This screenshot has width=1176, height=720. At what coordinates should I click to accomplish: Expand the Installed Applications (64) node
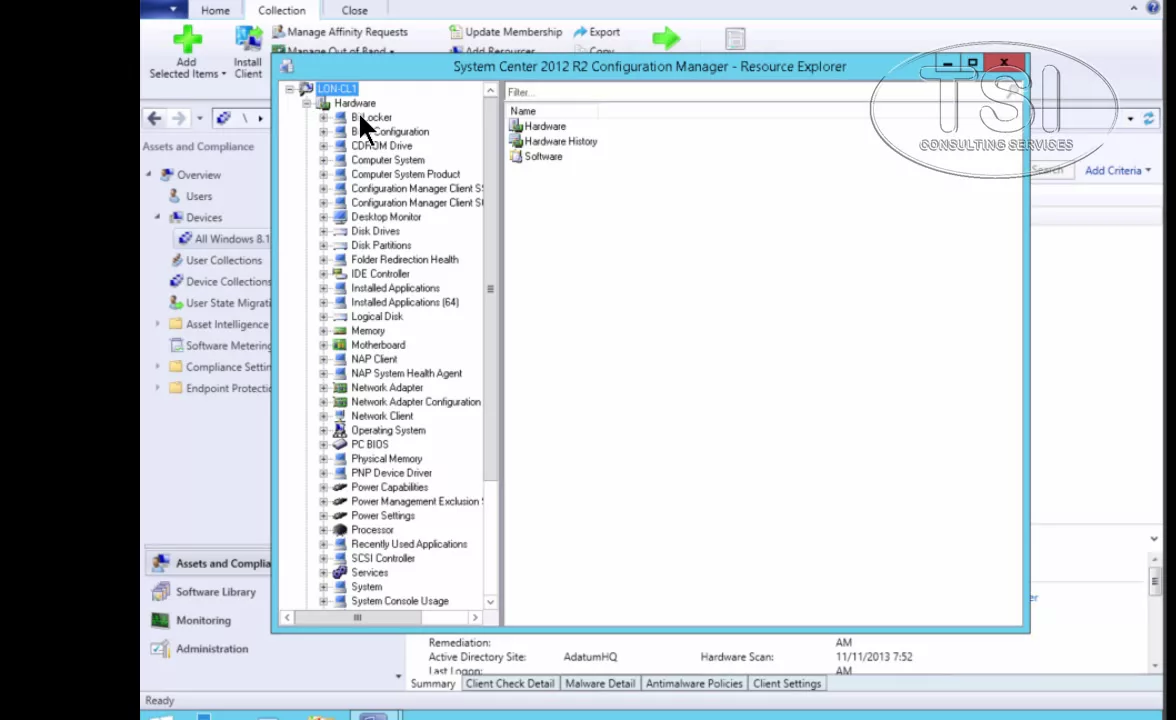[323, 302]
